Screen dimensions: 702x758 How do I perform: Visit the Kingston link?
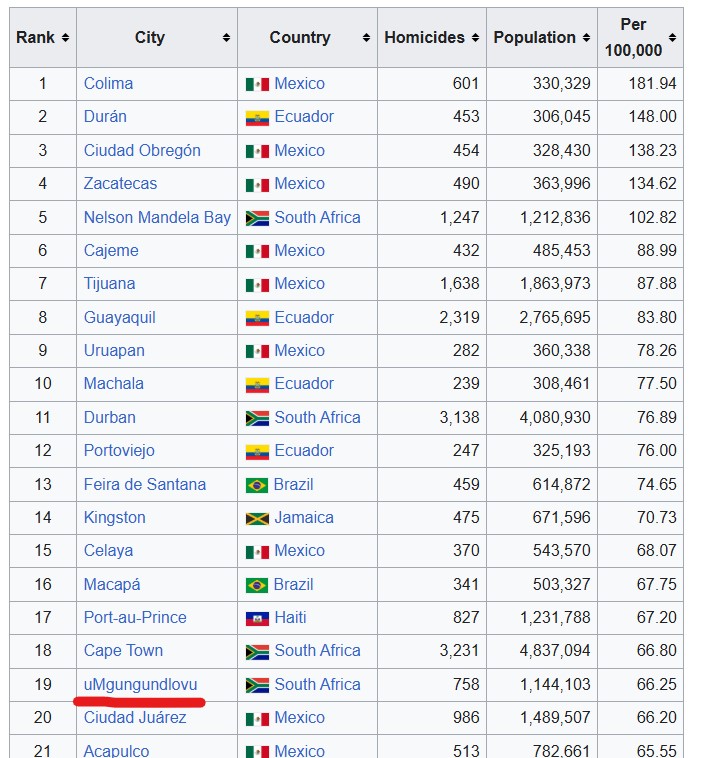[115, 518]
